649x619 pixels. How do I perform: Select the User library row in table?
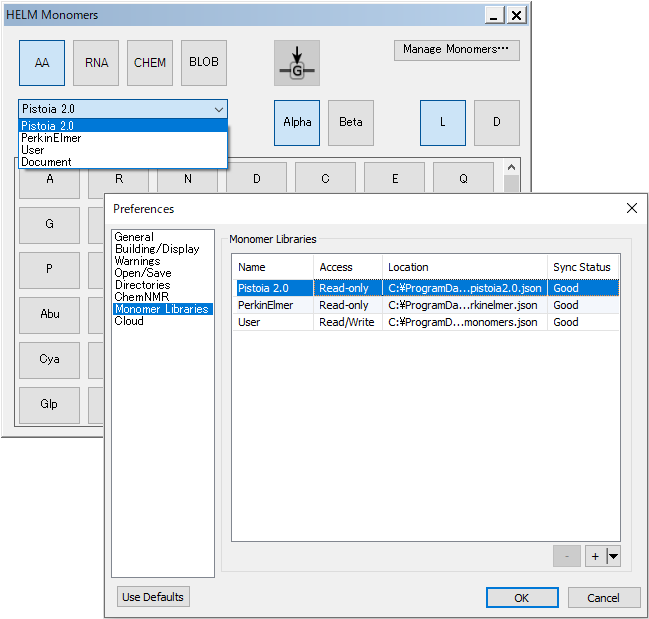252,322
